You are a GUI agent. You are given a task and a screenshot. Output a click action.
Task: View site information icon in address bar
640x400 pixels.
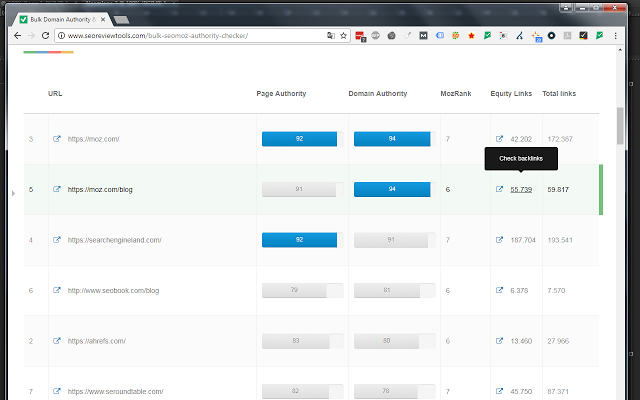click(61, 36)
